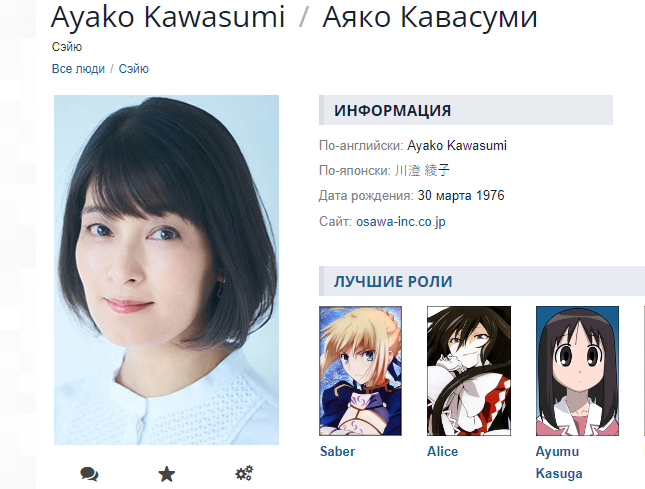645x489 pixels.
Task: Open settings with gears icon
Action: coord(244,473)
